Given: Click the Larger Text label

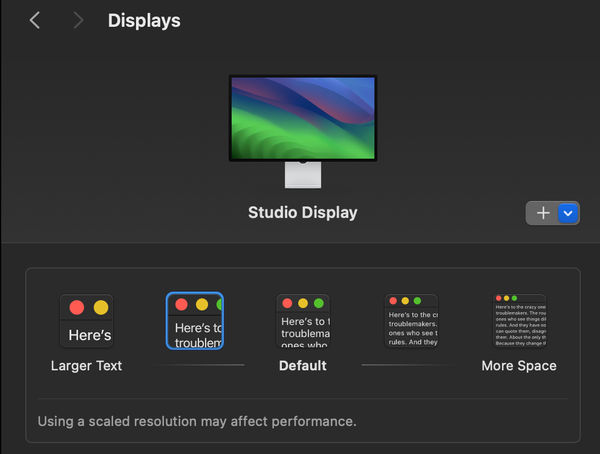Looking at the screenshot, I should click(86, 366).
